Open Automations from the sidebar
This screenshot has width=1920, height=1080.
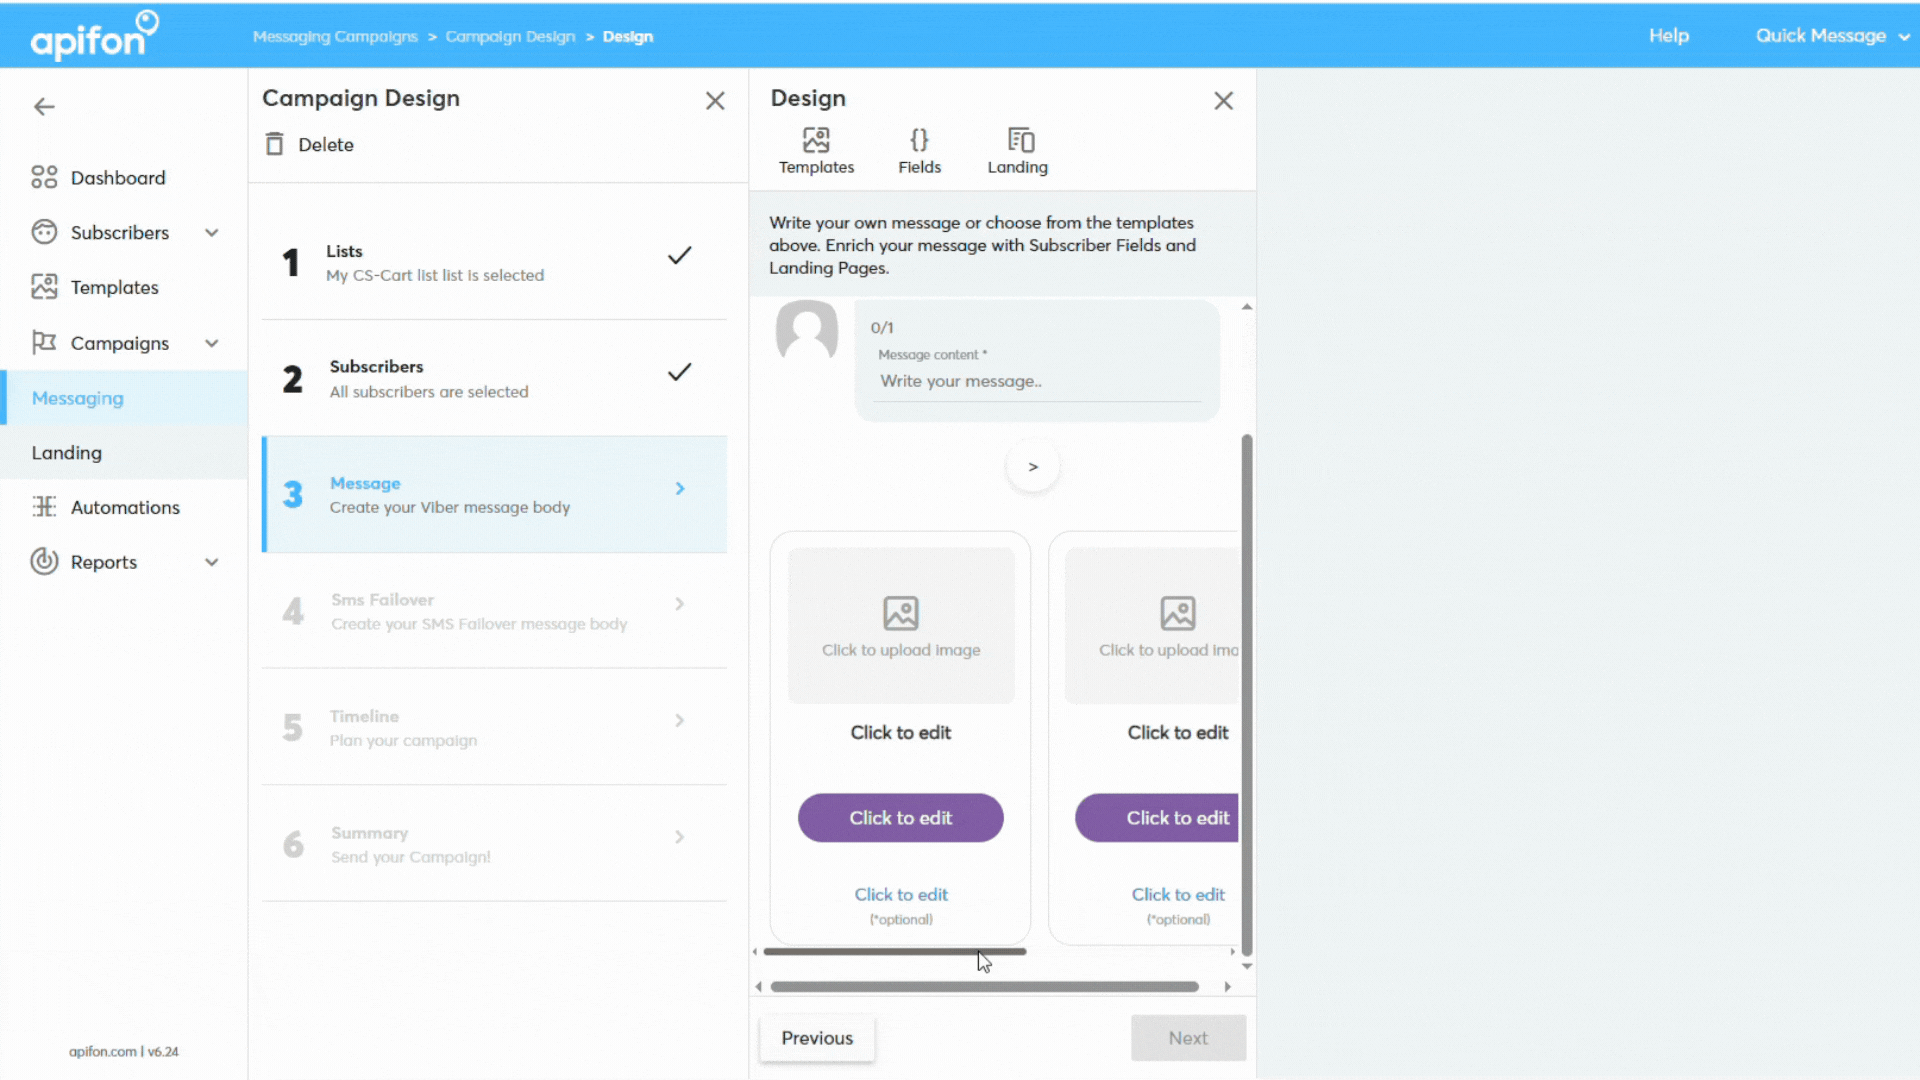pos(124,507)
